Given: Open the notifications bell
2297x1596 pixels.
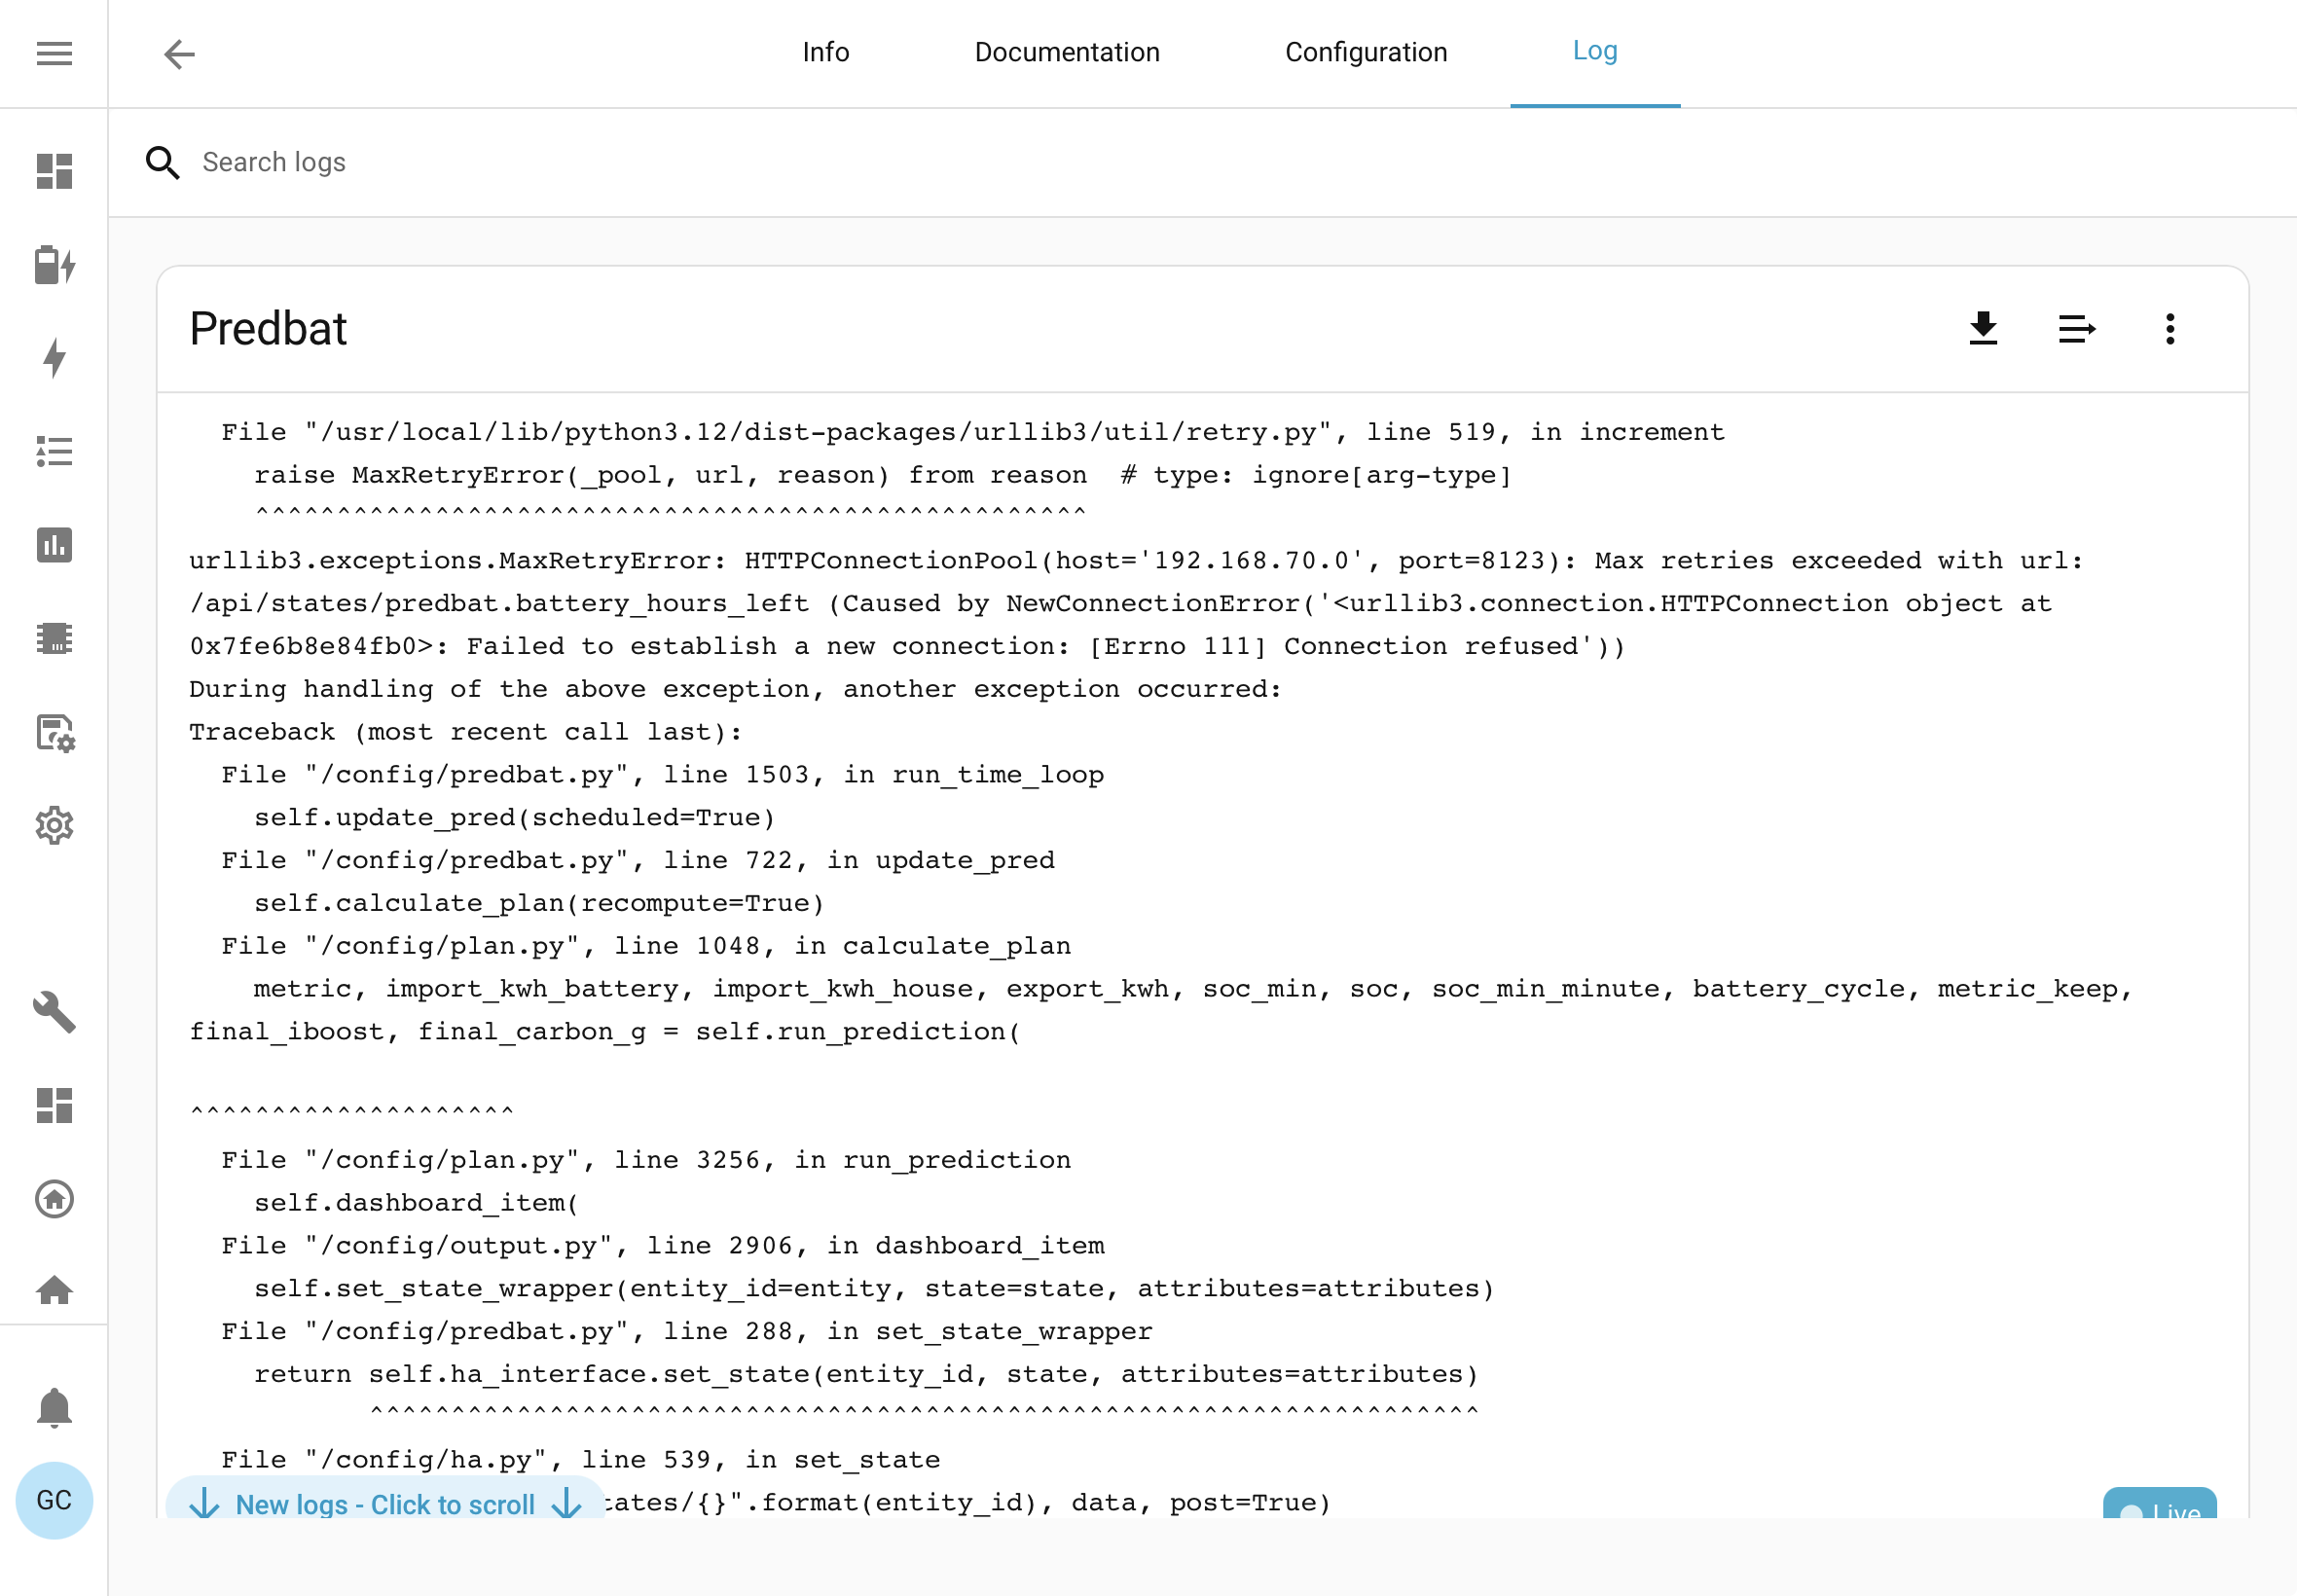Looking at the screenshot, I should tap(54, 1407).
